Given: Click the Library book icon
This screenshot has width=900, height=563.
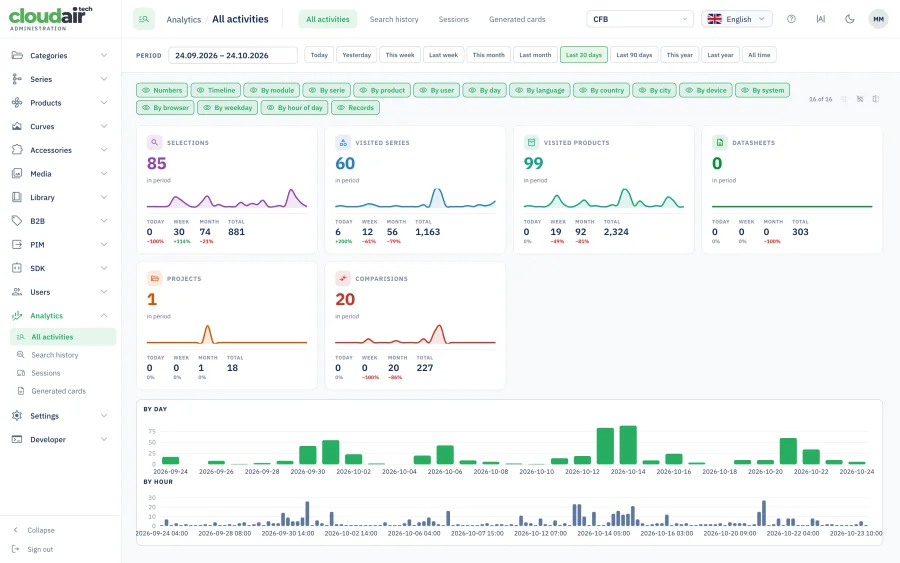Looking at the screenshot, I should coord(17,197).
